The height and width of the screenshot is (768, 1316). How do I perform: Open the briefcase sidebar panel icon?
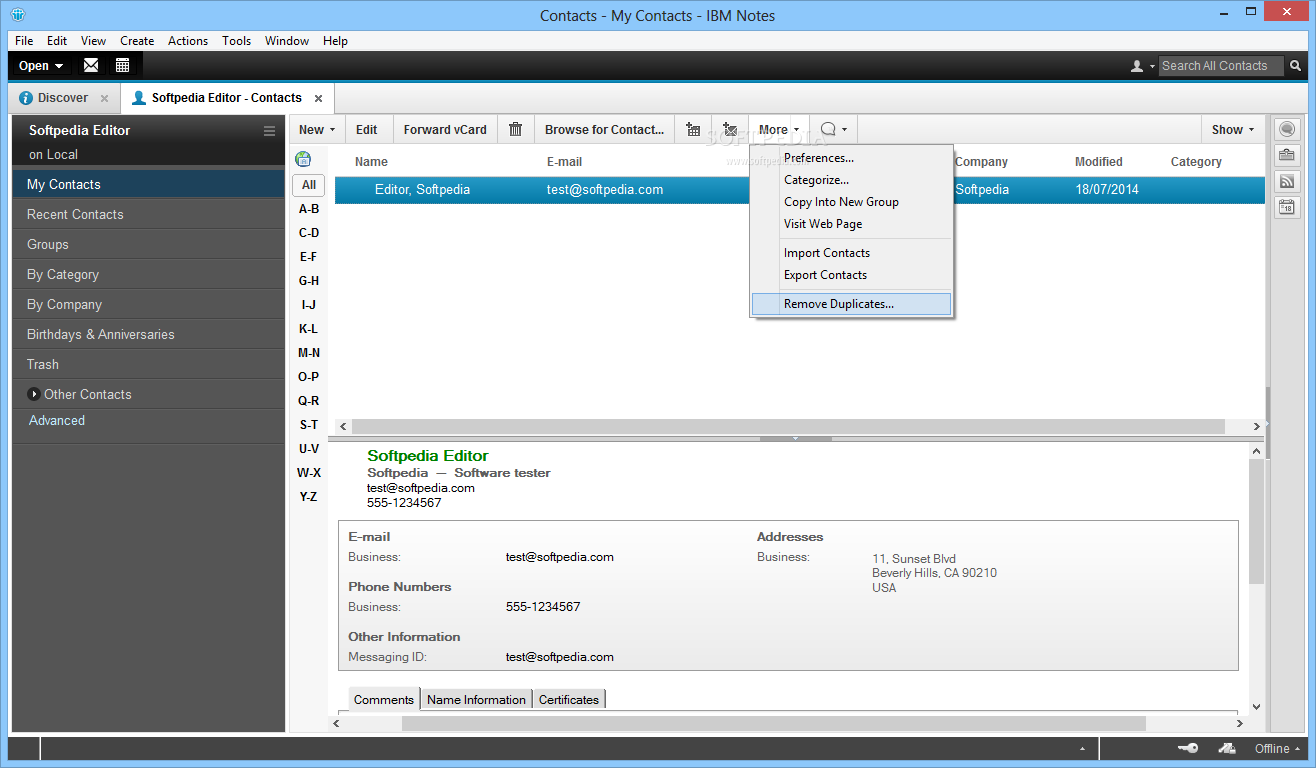[x=1286, y=155]
